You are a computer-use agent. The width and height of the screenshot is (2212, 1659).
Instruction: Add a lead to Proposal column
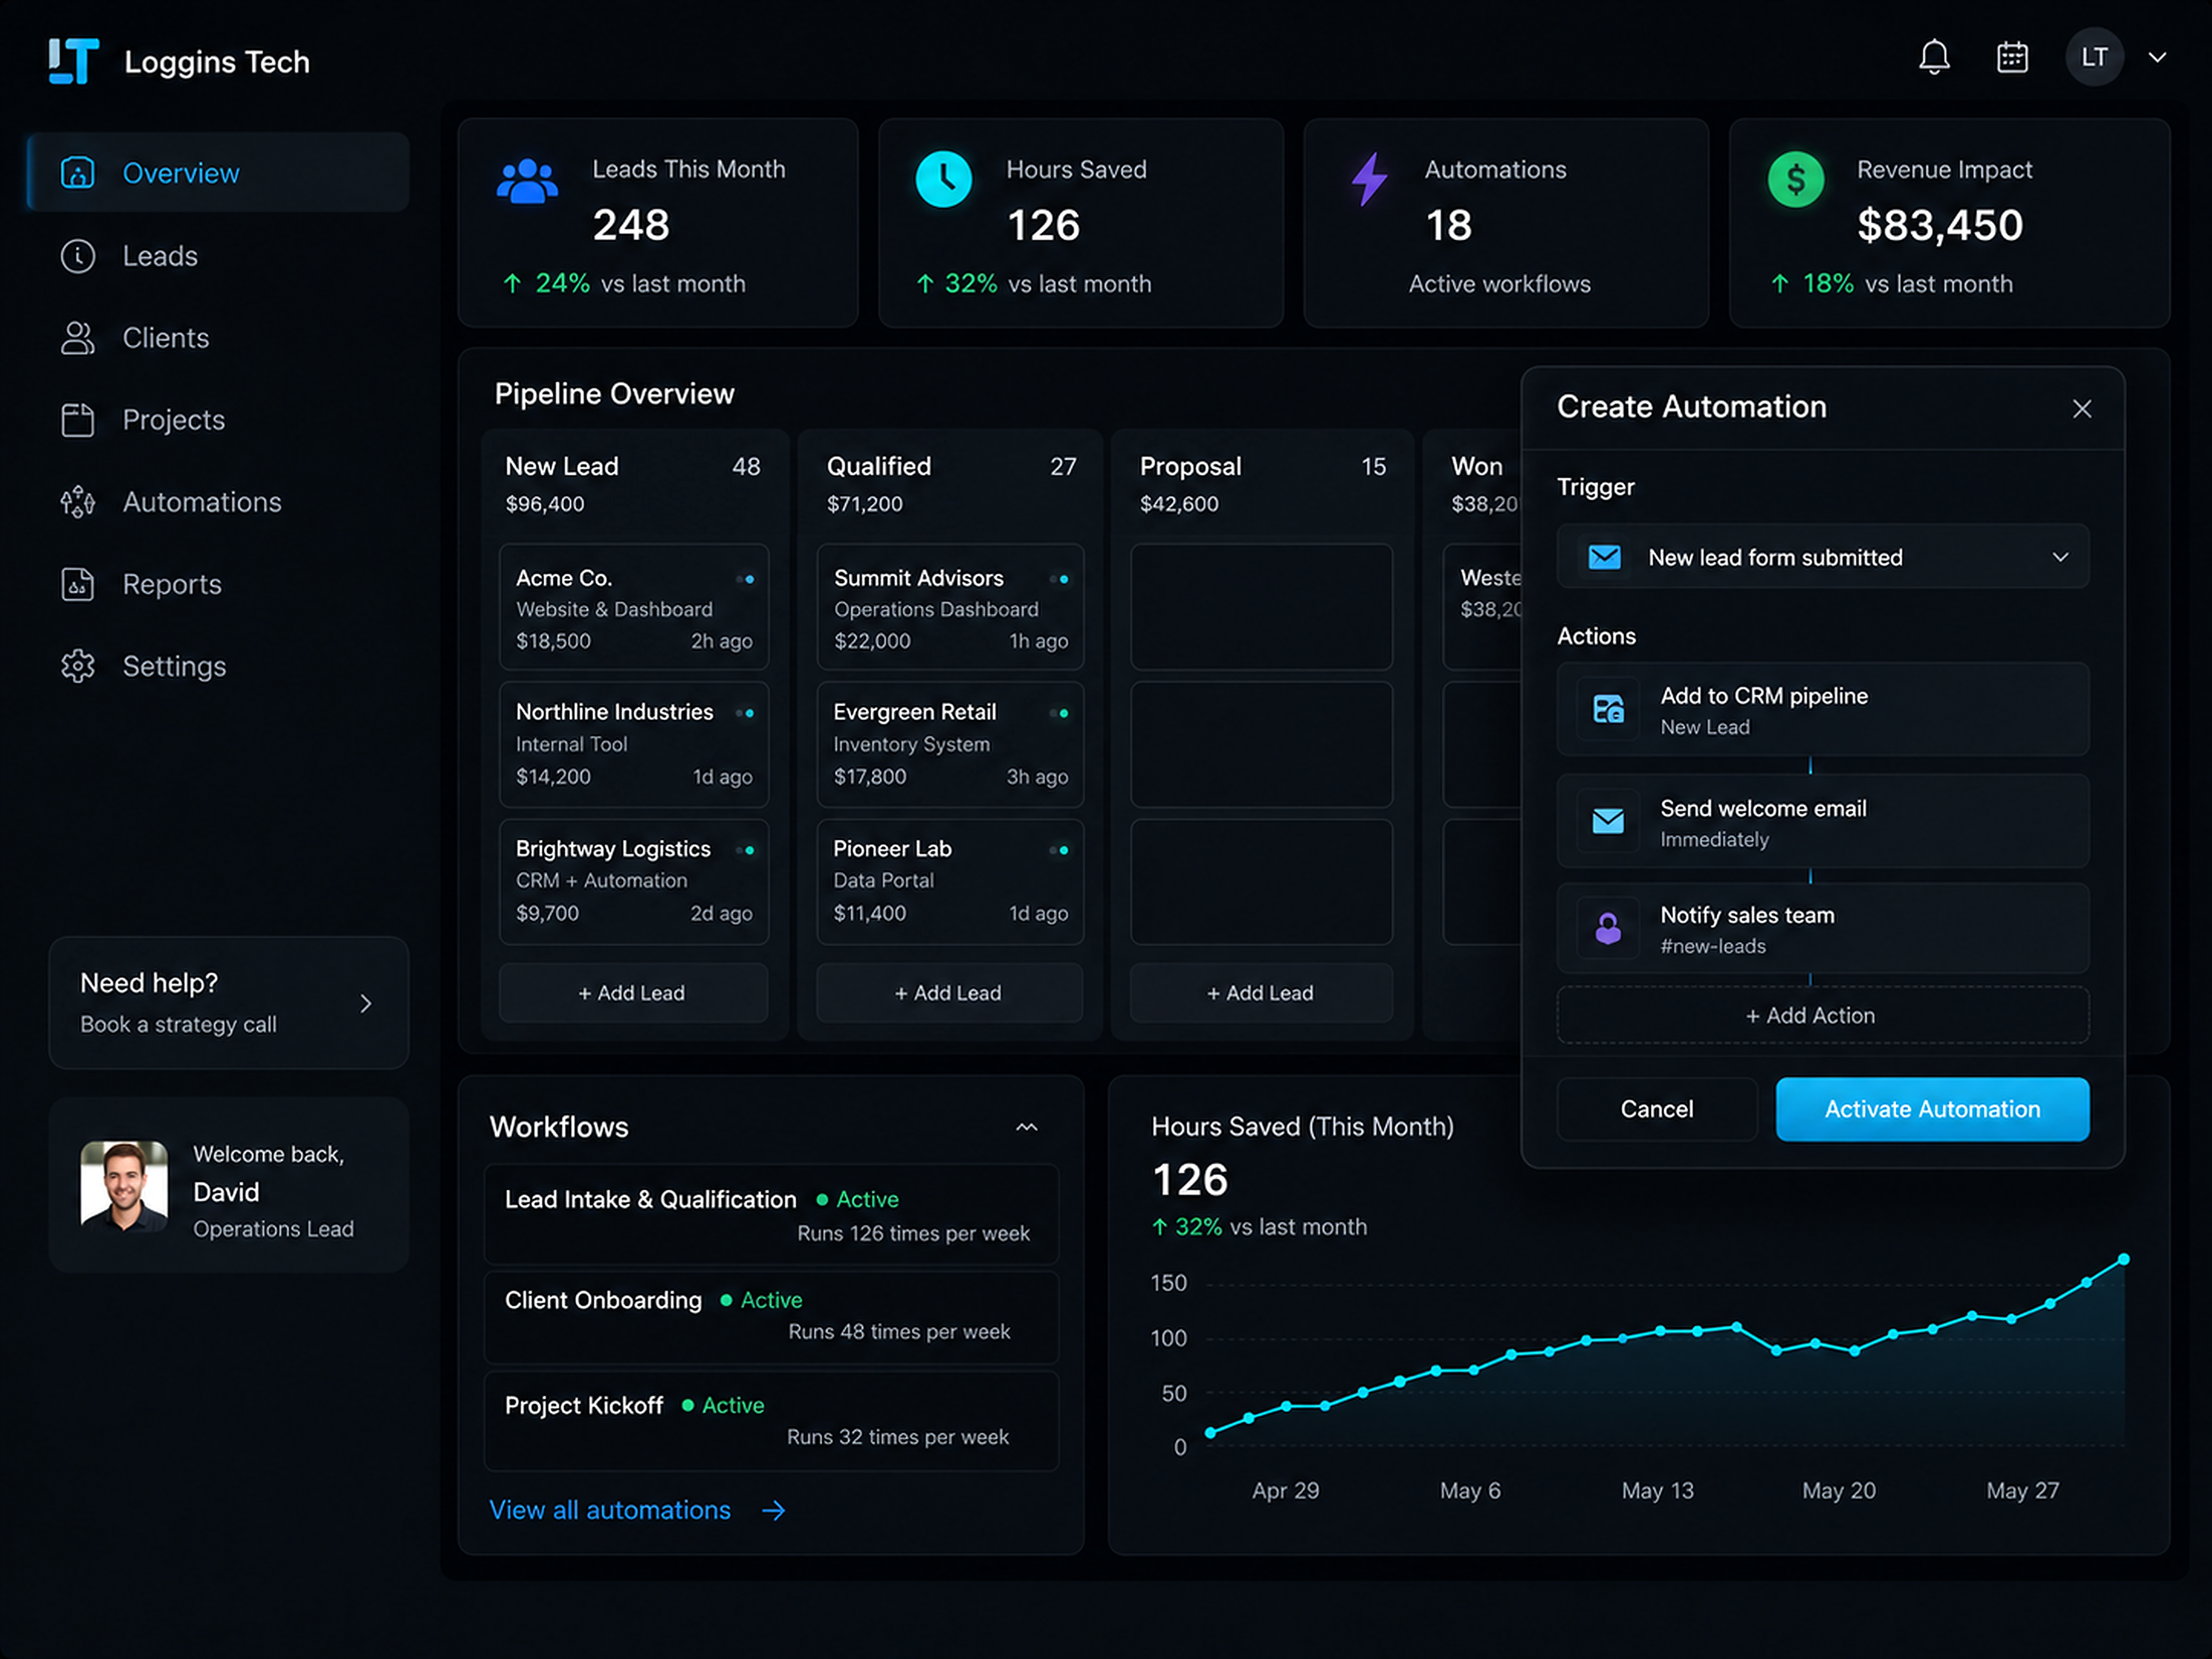coord(1261,993)
